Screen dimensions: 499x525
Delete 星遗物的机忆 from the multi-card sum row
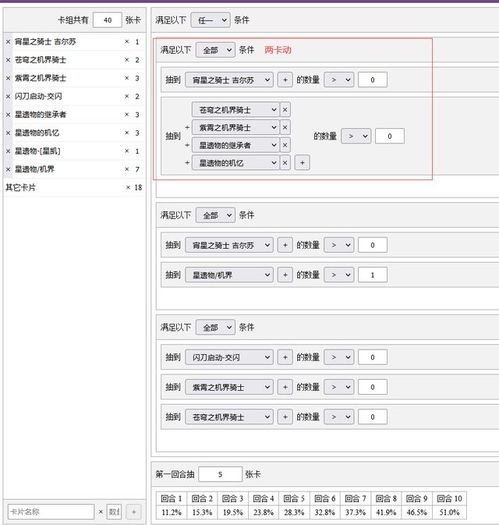[285, 163]
